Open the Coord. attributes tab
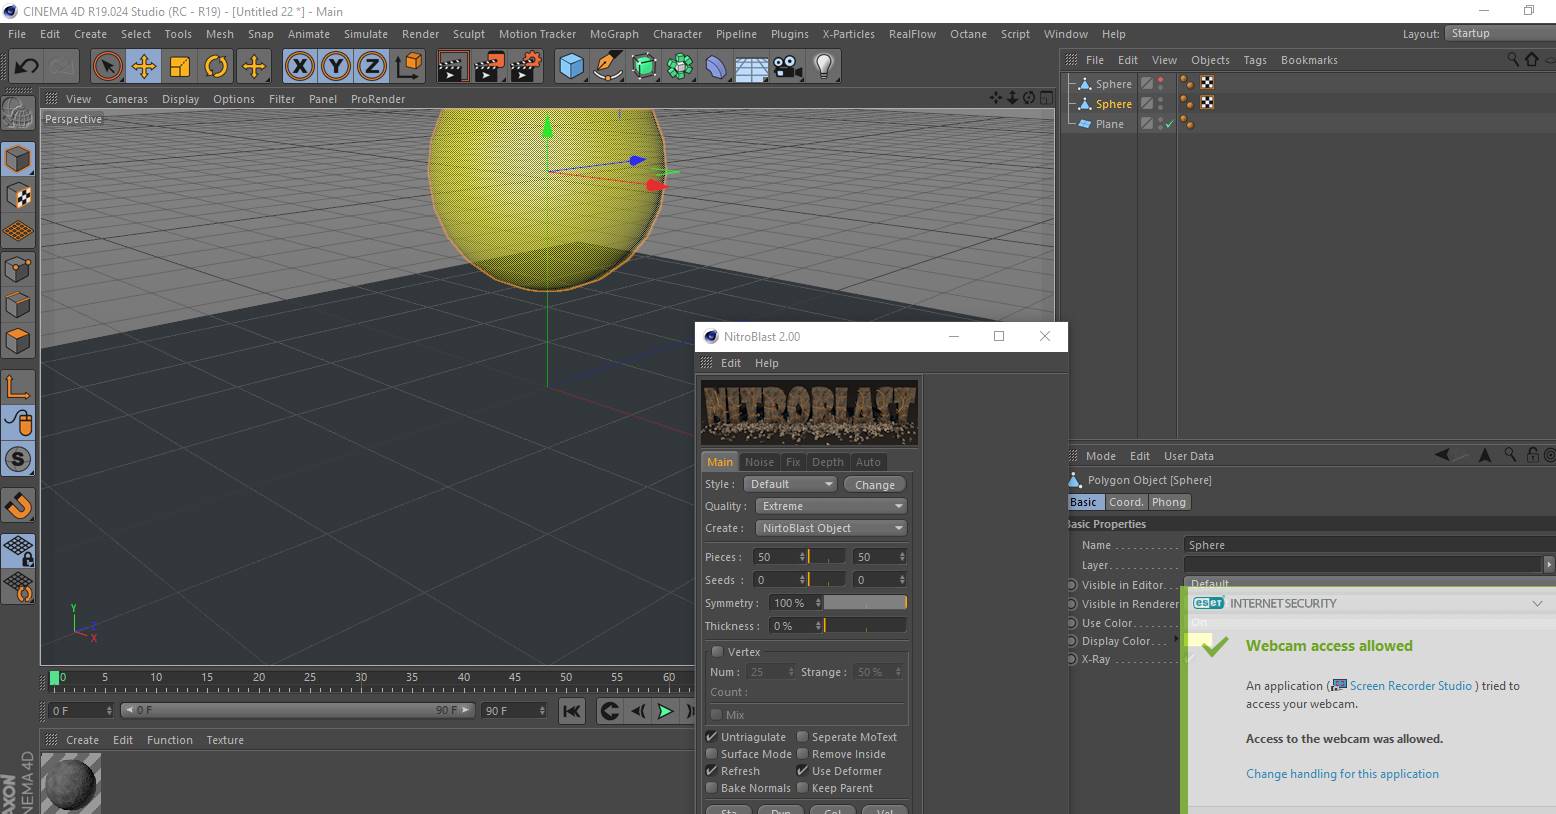This screenshot has height=814, width=1556. 1126,502
